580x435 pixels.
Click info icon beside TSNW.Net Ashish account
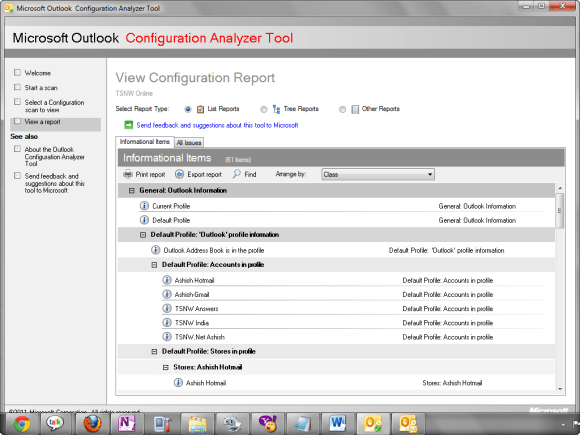pos(167,337)
